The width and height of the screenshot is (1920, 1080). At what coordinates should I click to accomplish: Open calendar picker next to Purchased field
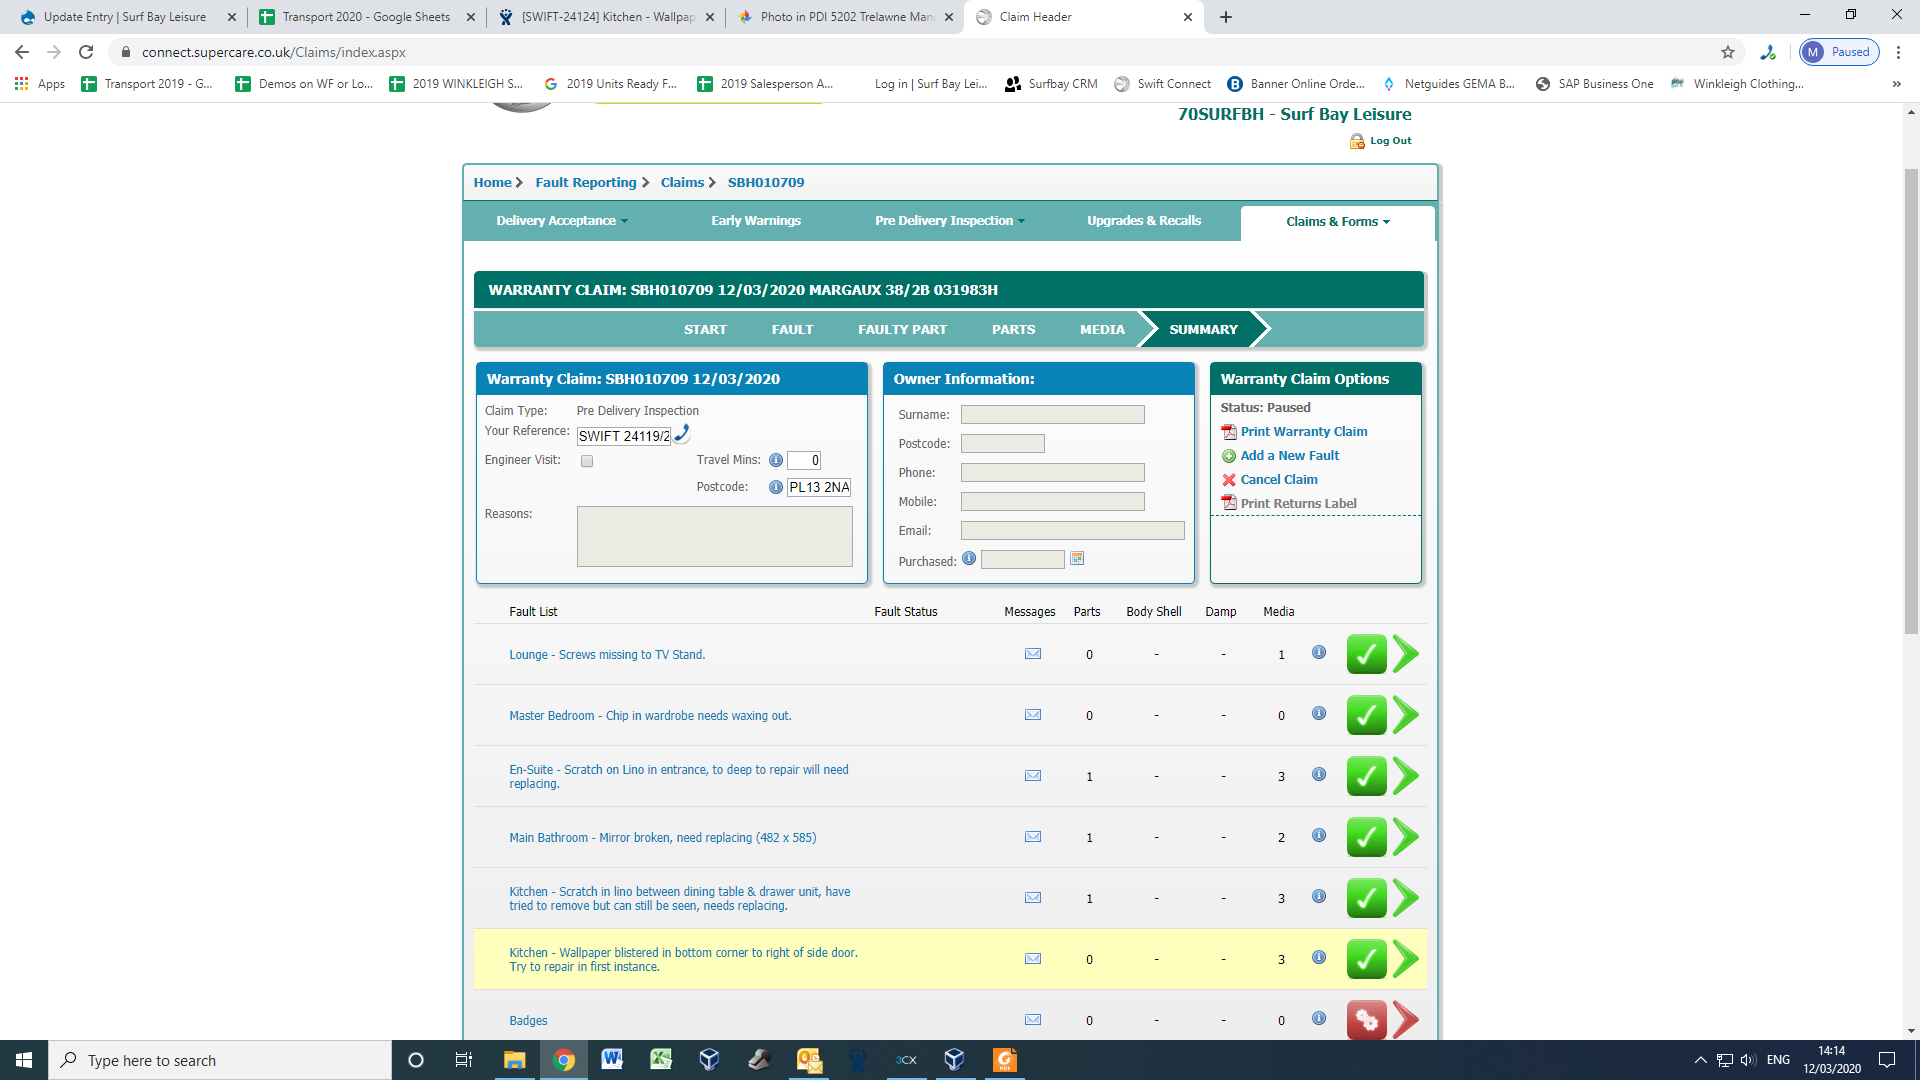pyautogui.click(x=1077, y=559)
